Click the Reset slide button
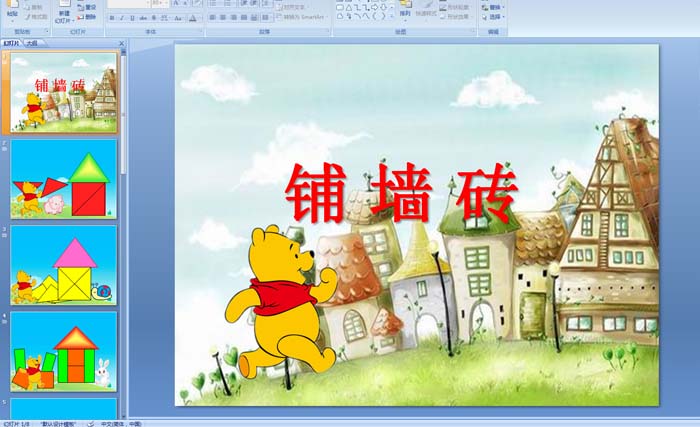This screenshot has width=700, height=427. point(88,7)
